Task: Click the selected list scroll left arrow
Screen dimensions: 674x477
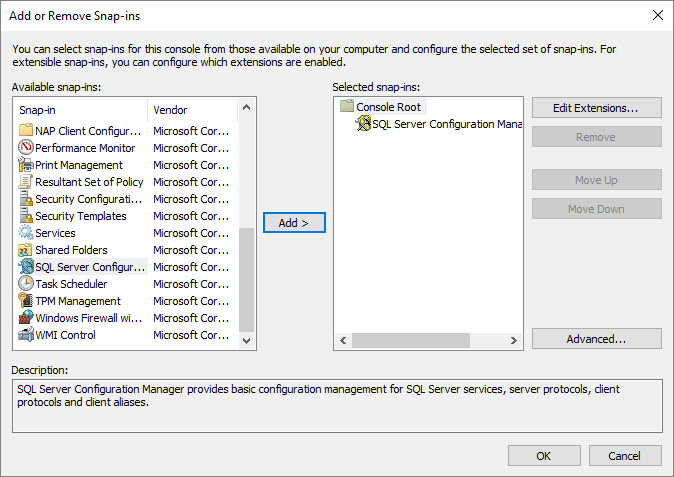Action: [343, 340]
